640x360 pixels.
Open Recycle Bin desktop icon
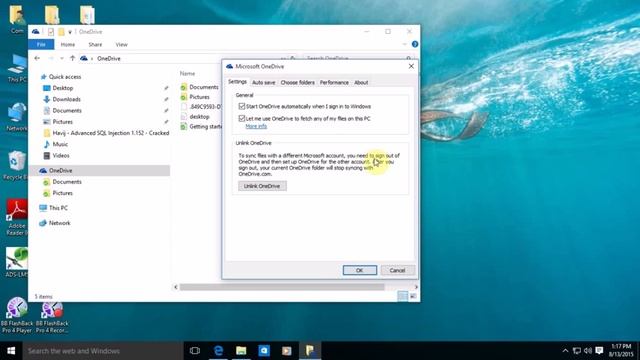tap(16, 165)
